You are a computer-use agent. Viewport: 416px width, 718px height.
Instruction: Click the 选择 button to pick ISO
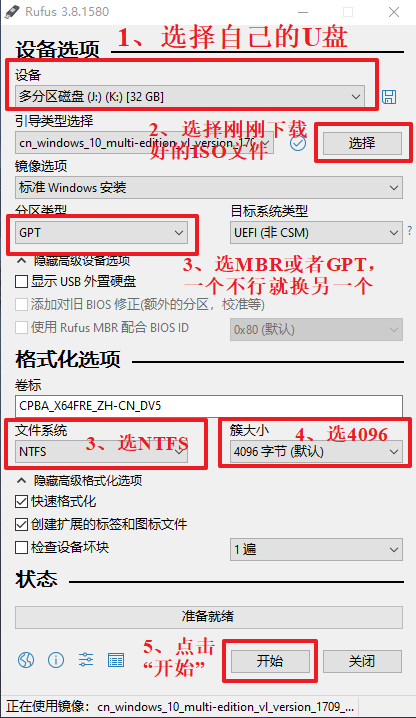click(x=362, y=143)
